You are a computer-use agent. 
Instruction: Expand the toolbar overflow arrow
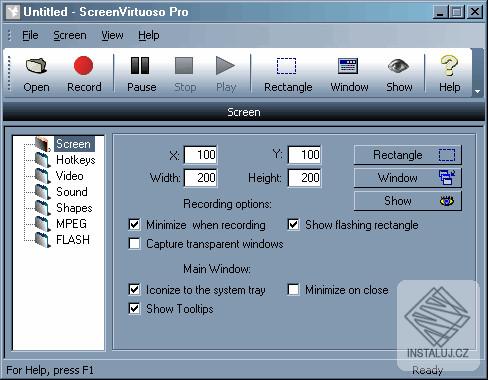point(477,91)
